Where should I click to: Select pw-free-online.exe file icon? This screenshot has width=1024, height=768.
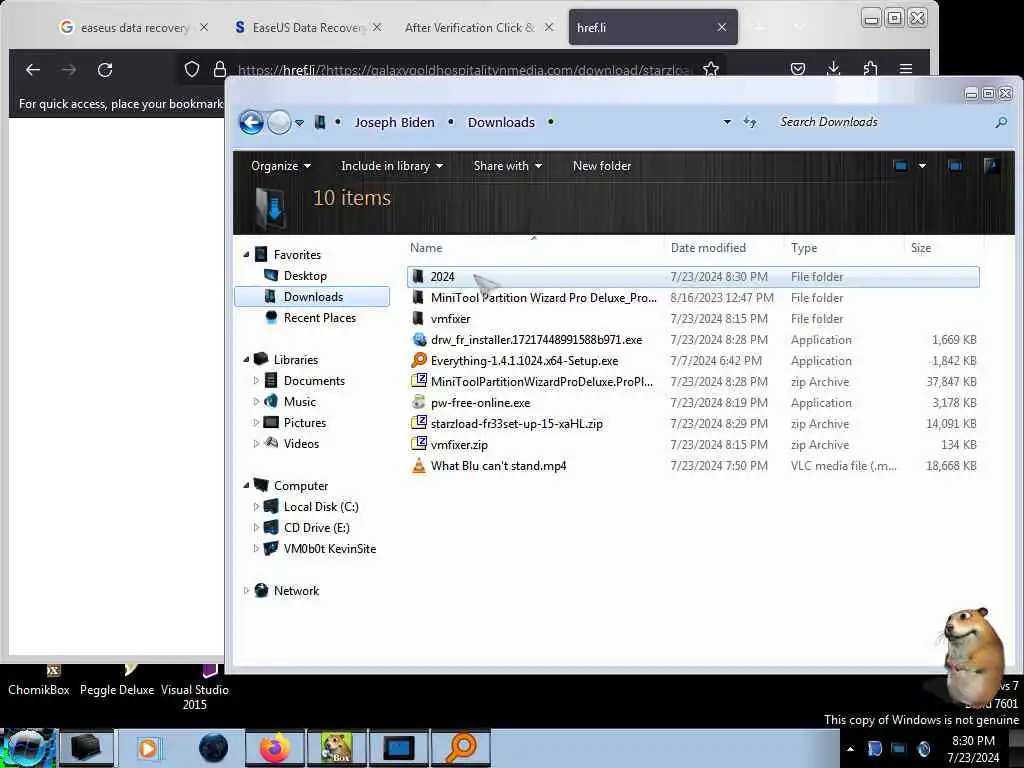(x=419, y=402)
